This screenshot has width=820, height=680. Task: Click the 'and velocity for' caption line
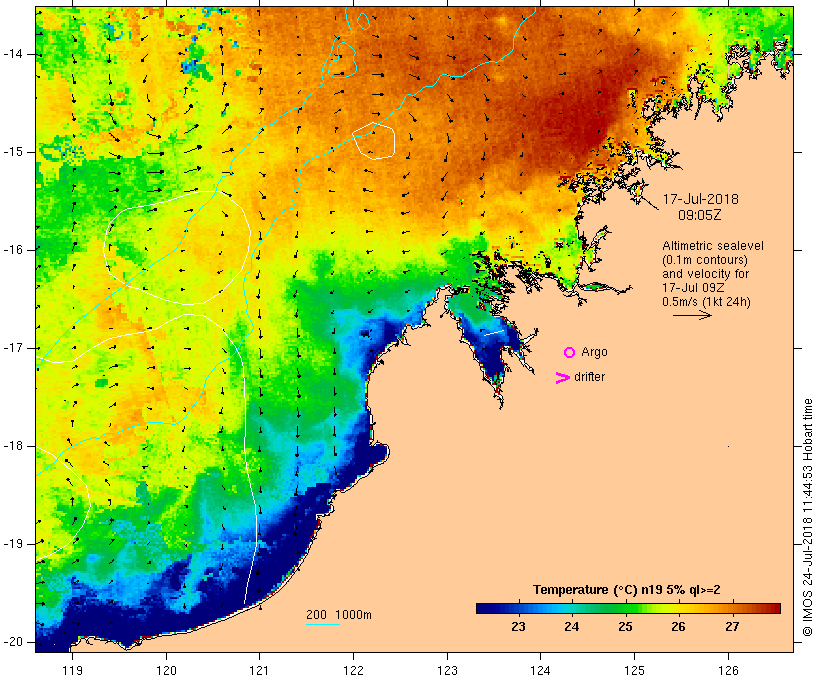(705, 274)
